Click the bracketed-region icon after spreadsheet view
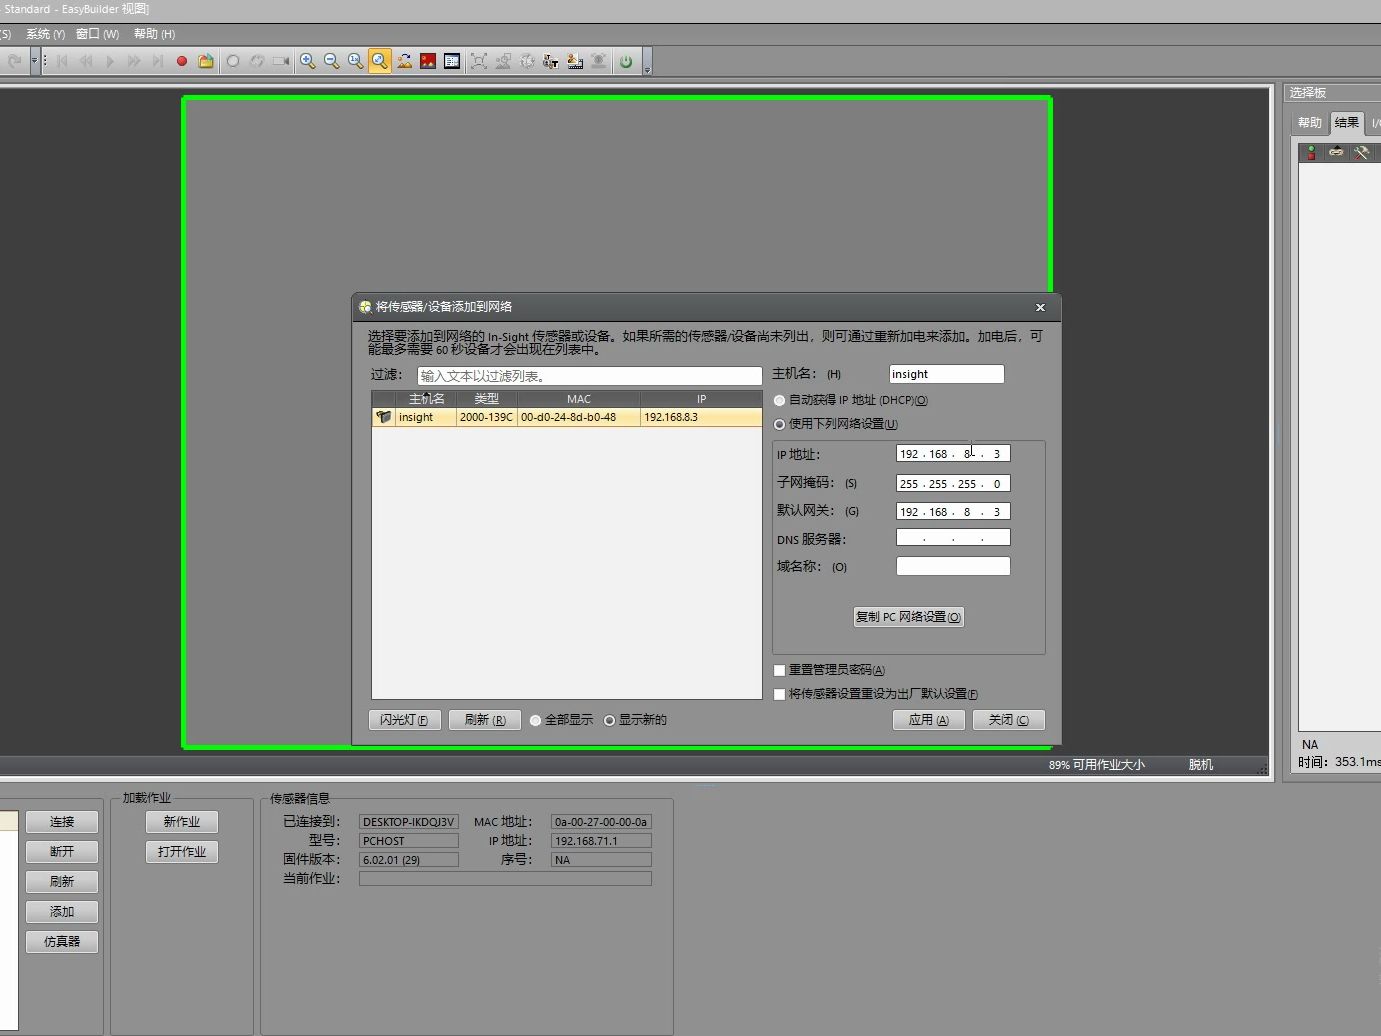Image resolution: width=1381 pixels, height=1036 pixels. [479, 61]
